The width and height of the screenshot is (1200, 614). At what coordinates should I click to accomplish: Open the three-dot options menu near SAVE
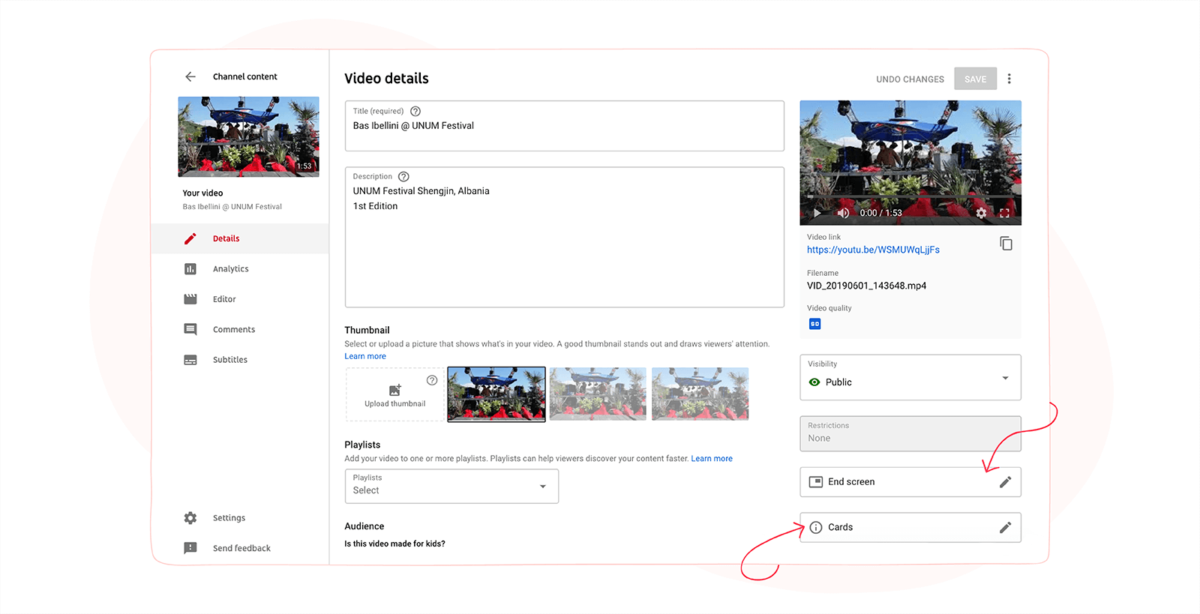[1009, 78]
